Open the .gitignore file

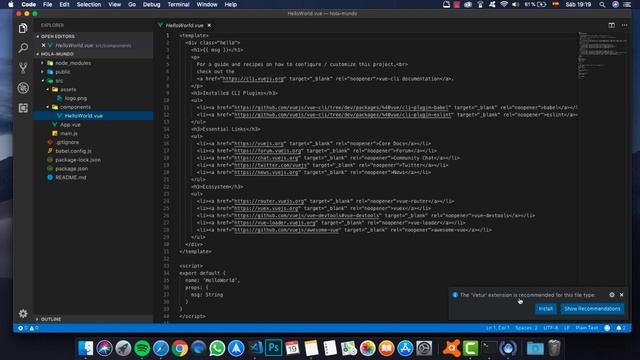(x=67, y=142)
